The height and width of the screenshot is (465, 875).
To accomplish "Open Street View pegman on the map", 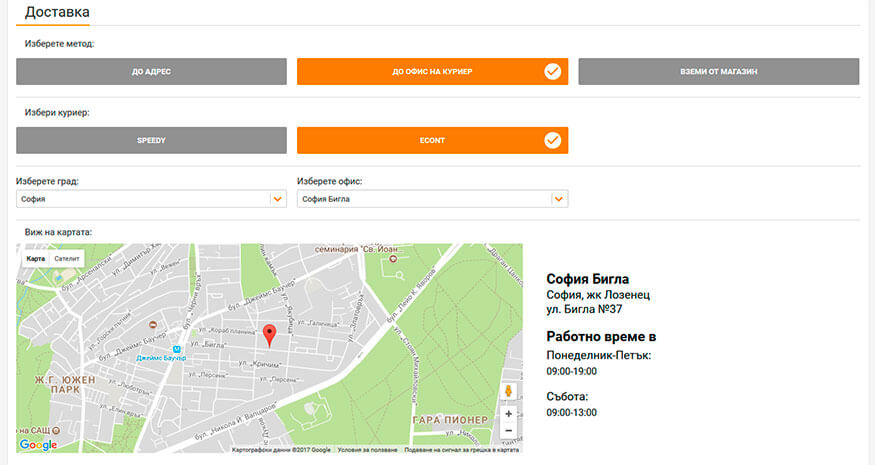I will click(x=508, y=391).
